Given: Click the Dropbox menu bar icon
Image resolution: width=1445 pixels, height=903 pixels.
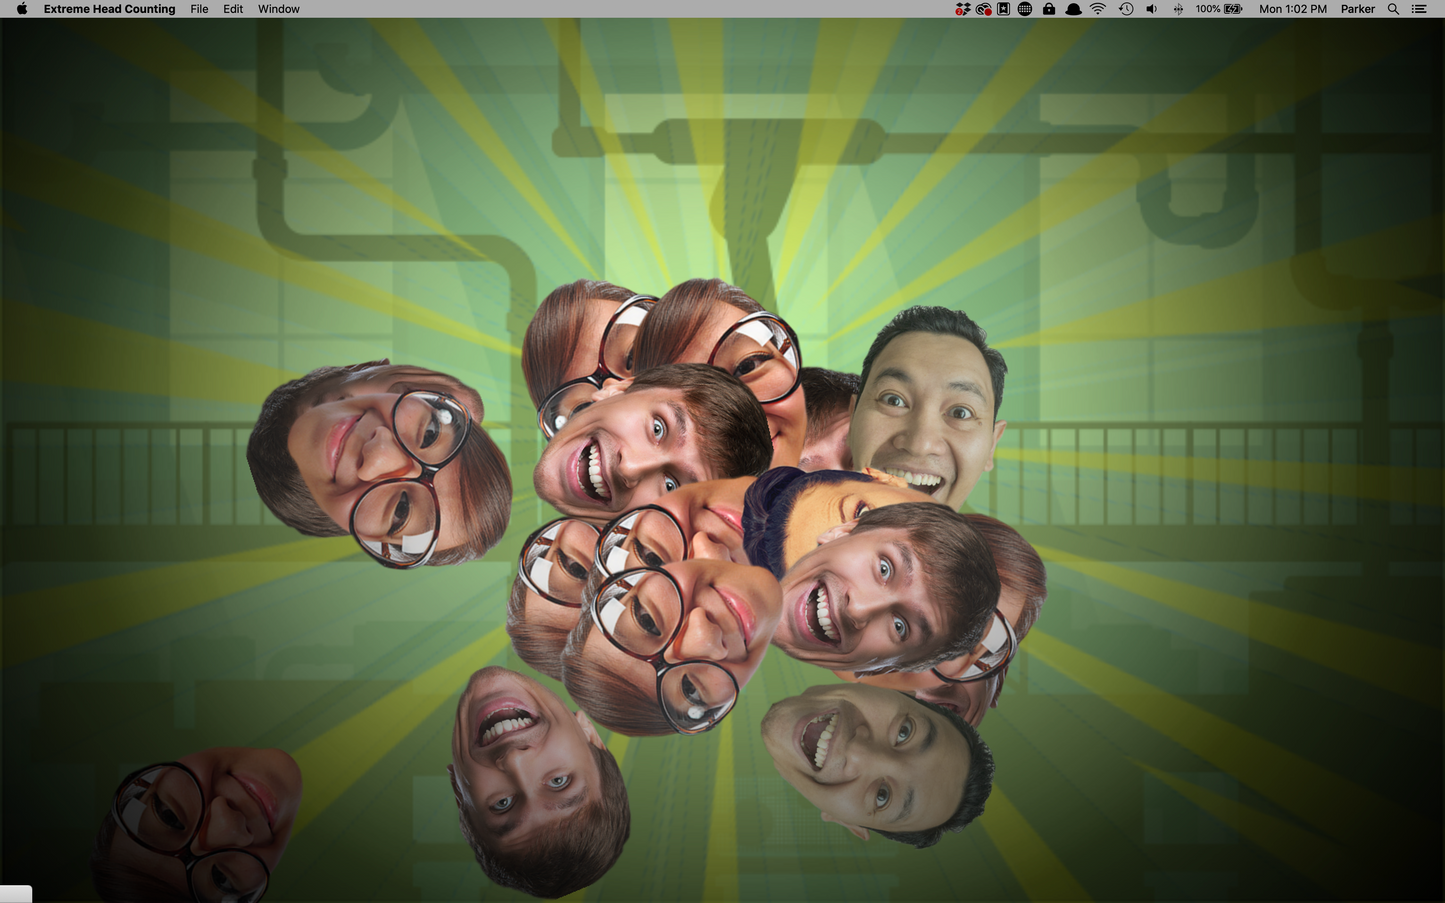Looking at the screenshot, I should click(x=963, y=9).
